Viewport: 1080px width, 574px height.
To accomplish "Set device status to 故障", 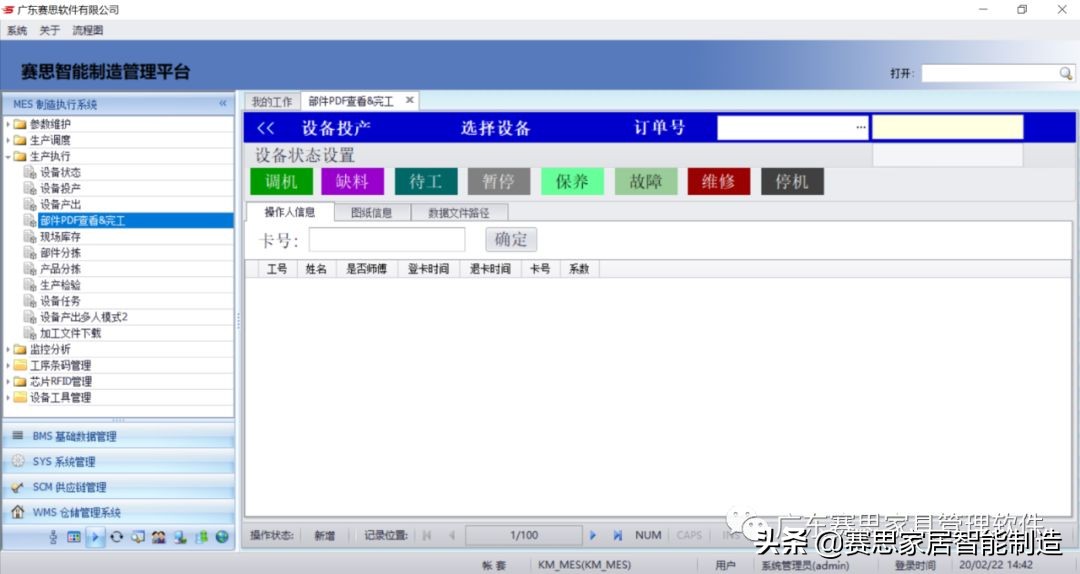I will tap(646, 182).
